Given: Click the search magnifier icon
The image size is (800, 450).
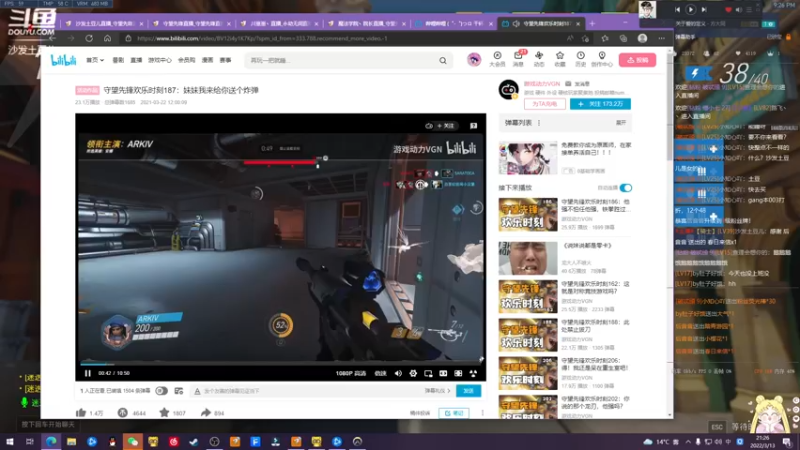Looking at the screenshot, I should tap(443, 61).
